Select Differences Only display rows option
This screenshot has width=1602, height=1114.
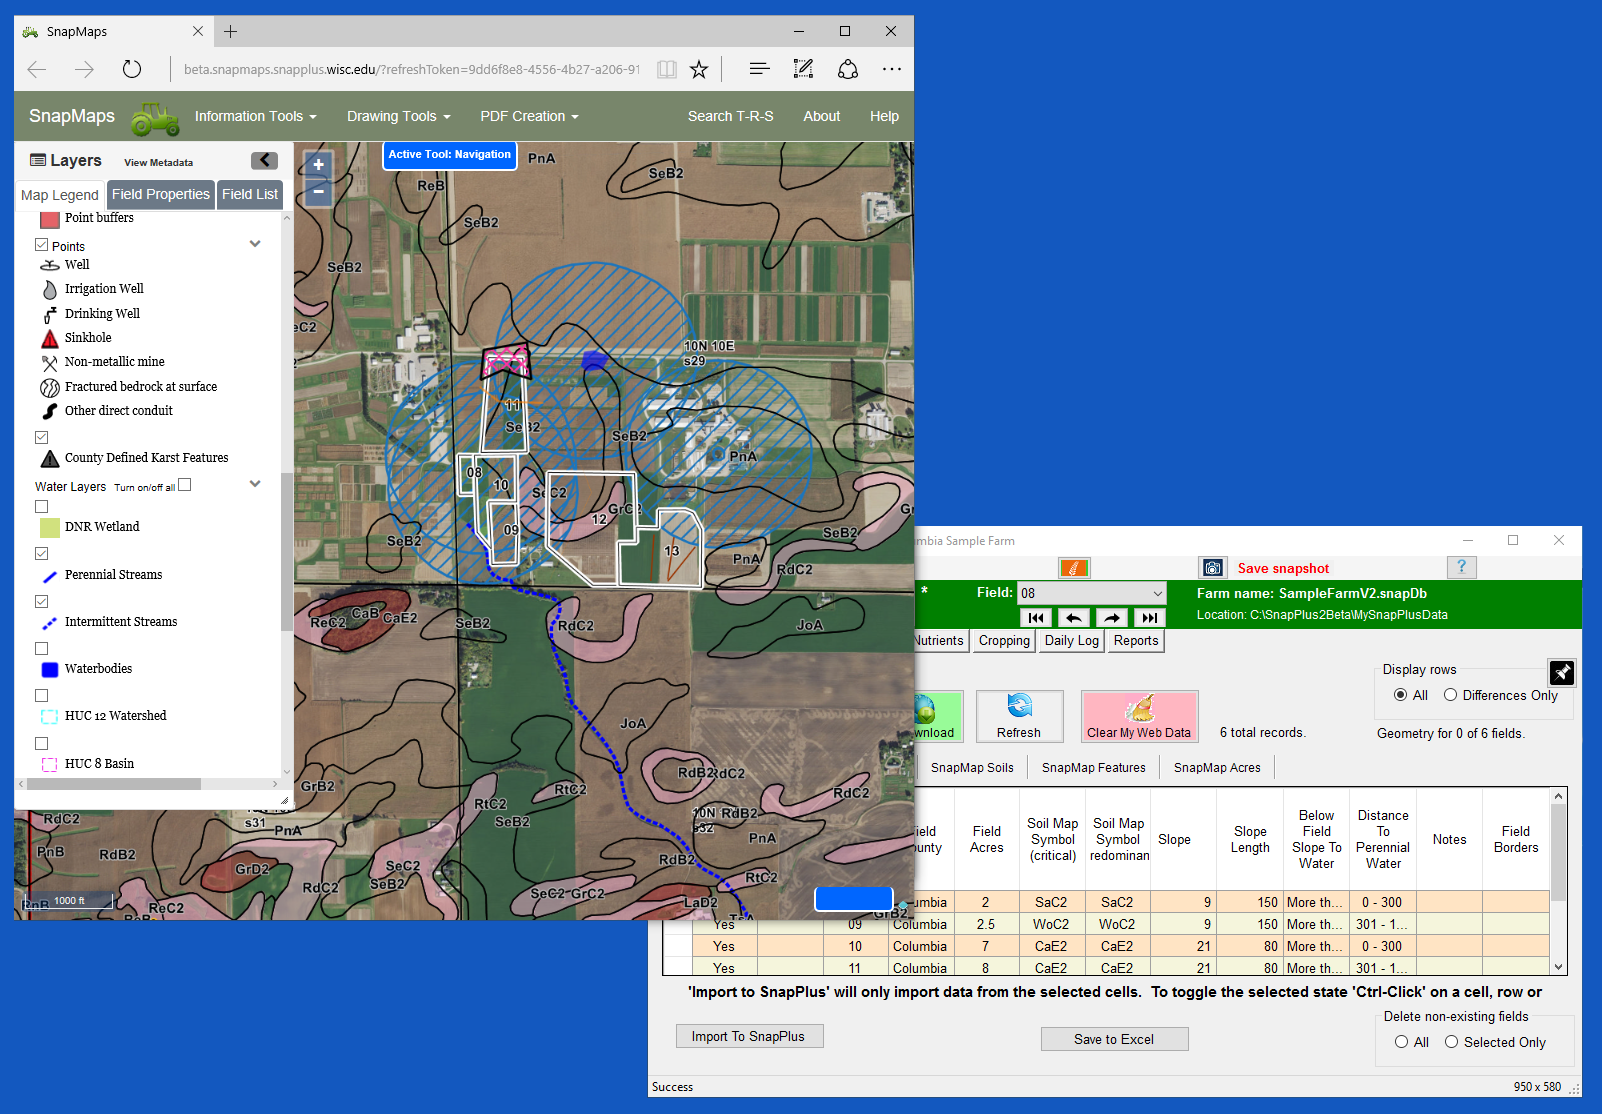(x=1450, y=695)
